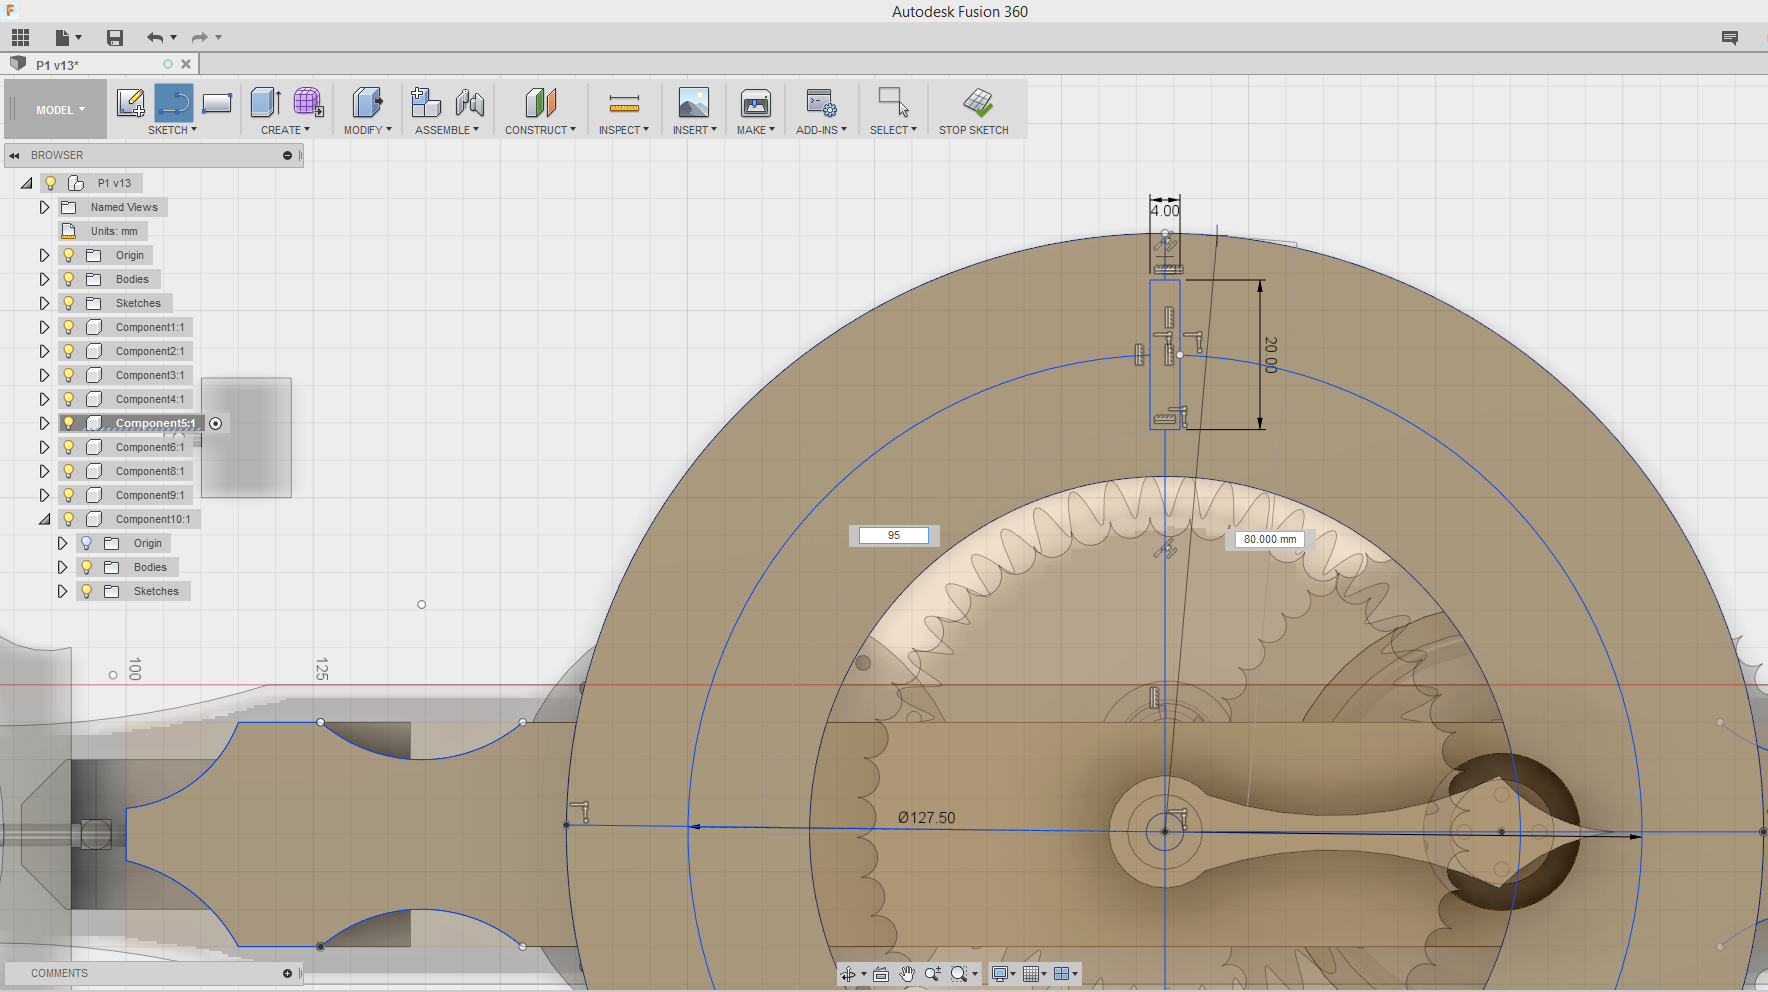Click the Orbit navigation tool
1768x992 pixels.
(848, 974)
